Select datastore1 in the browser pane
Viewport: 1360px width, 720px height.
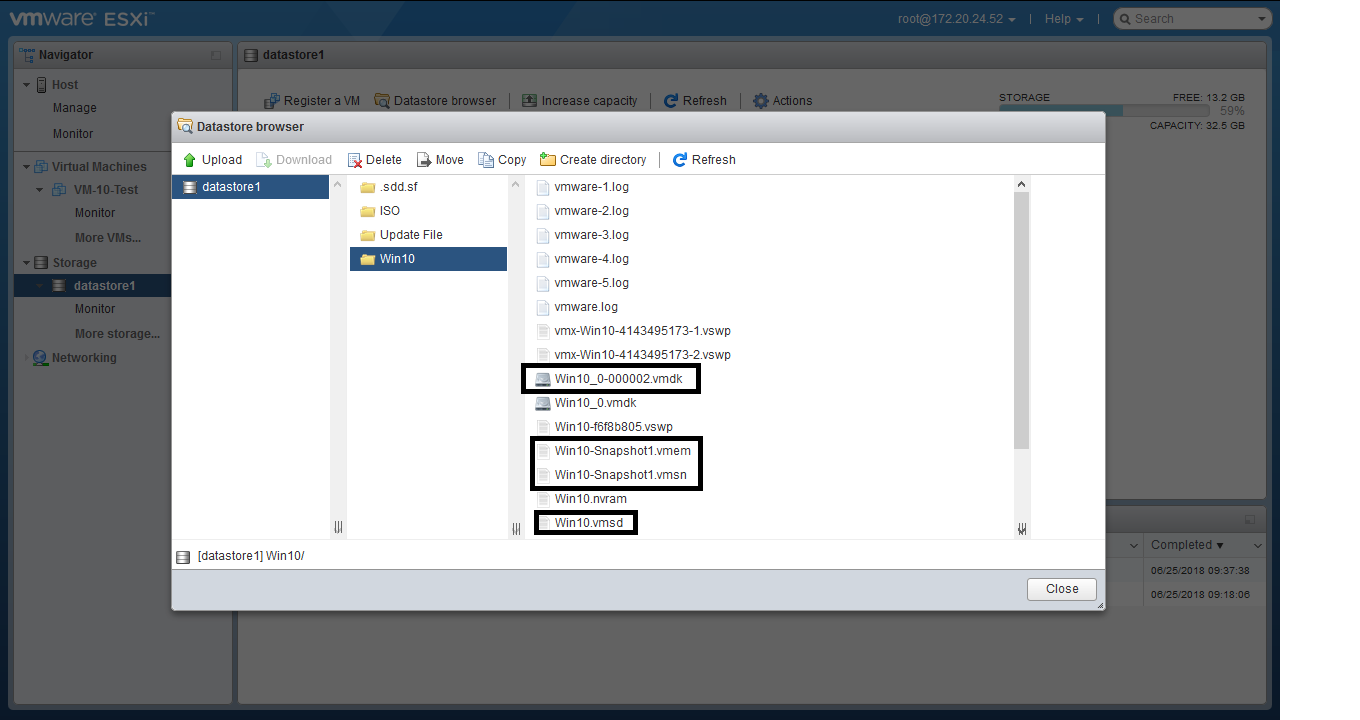tap(230, 187)
